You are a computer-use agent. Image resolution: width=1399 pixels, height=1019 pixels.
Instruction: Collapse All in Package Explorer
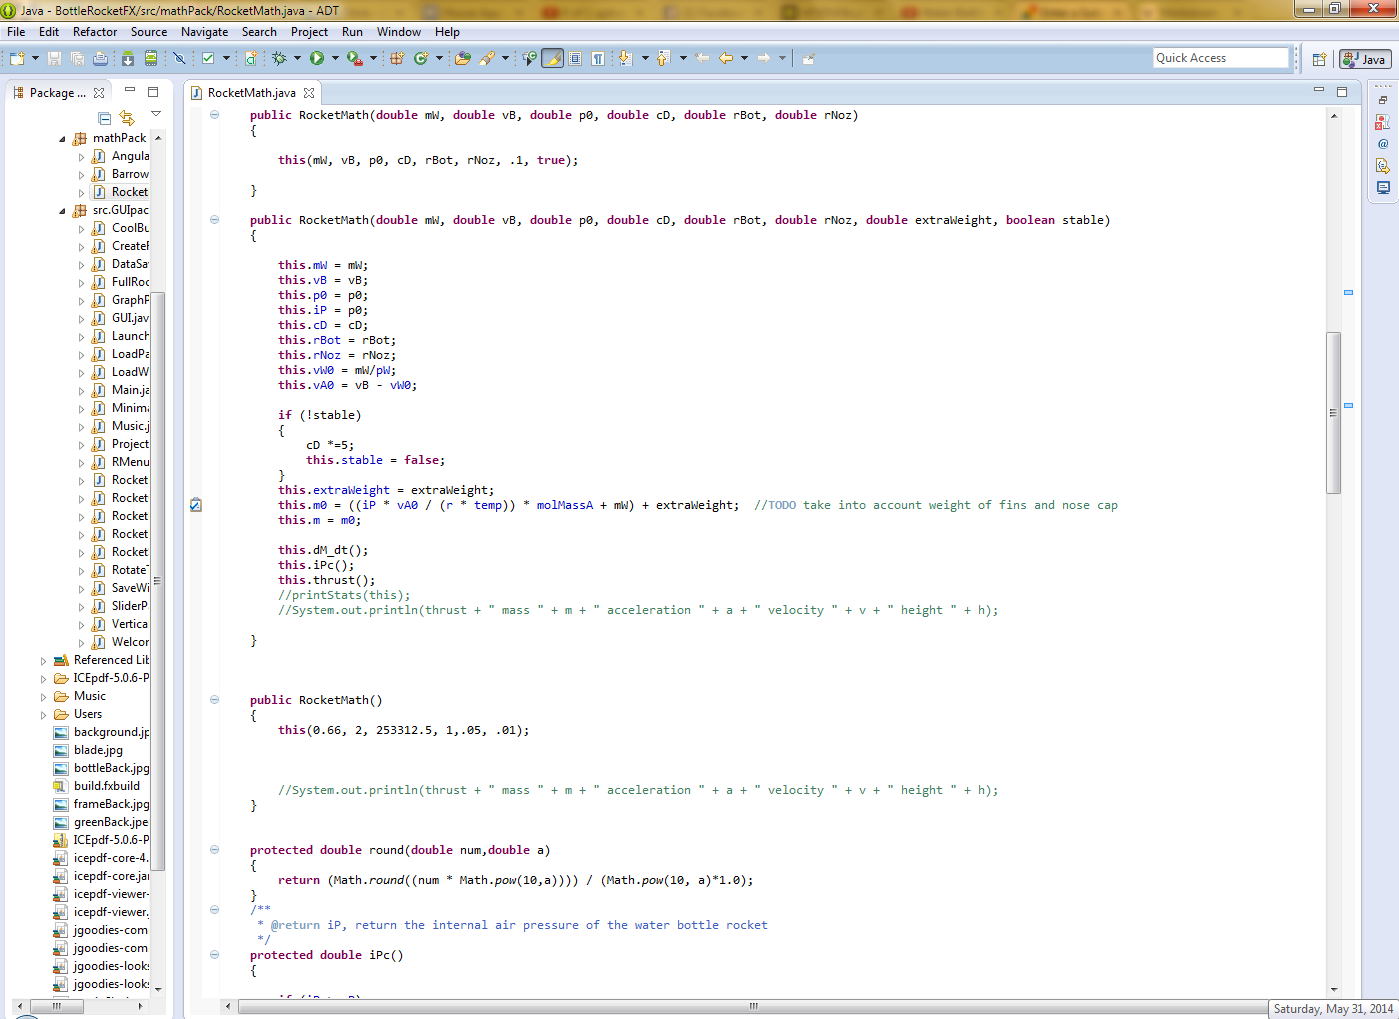coord(104,118)
